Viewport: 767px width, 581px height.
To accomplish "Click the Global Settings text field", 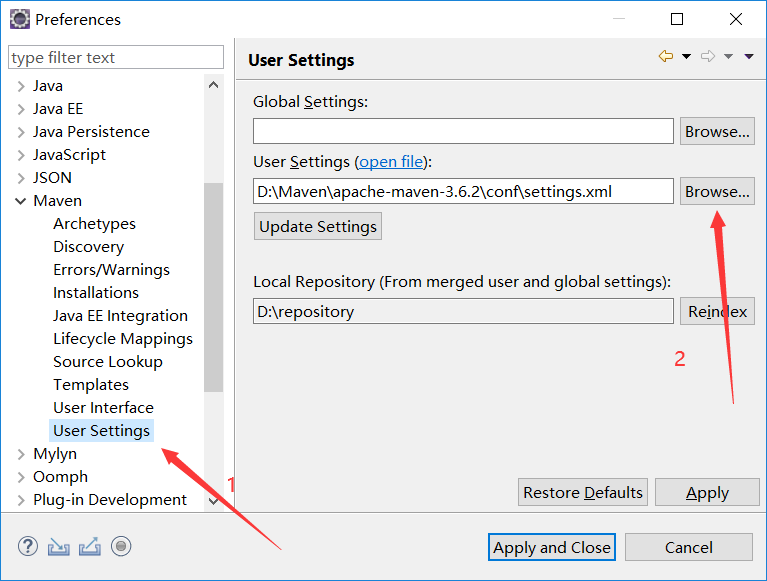I will [x=463, y=131].
